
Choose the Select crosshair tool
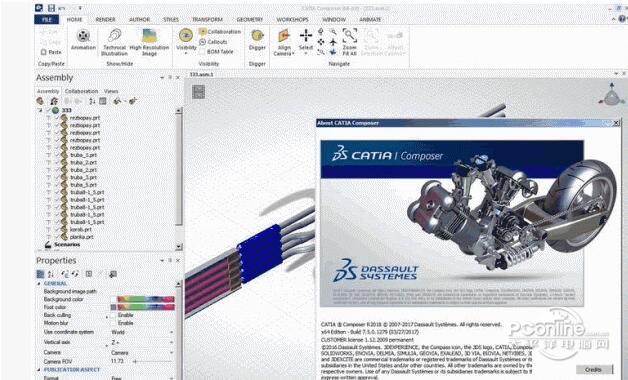pyautogui.click(x=306, y=36)
